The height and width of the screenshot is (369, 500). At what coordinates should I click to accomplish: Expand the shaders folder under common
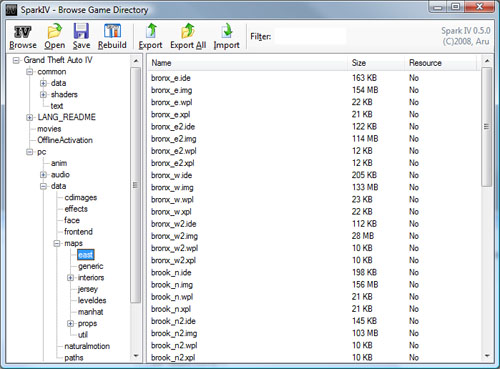pos(43,95)
